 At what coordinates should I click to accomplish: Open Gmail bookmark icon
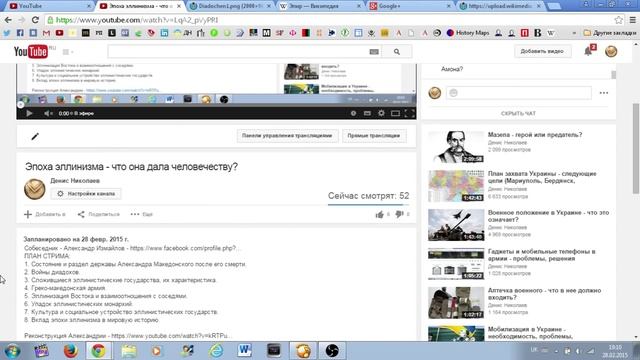46,33
